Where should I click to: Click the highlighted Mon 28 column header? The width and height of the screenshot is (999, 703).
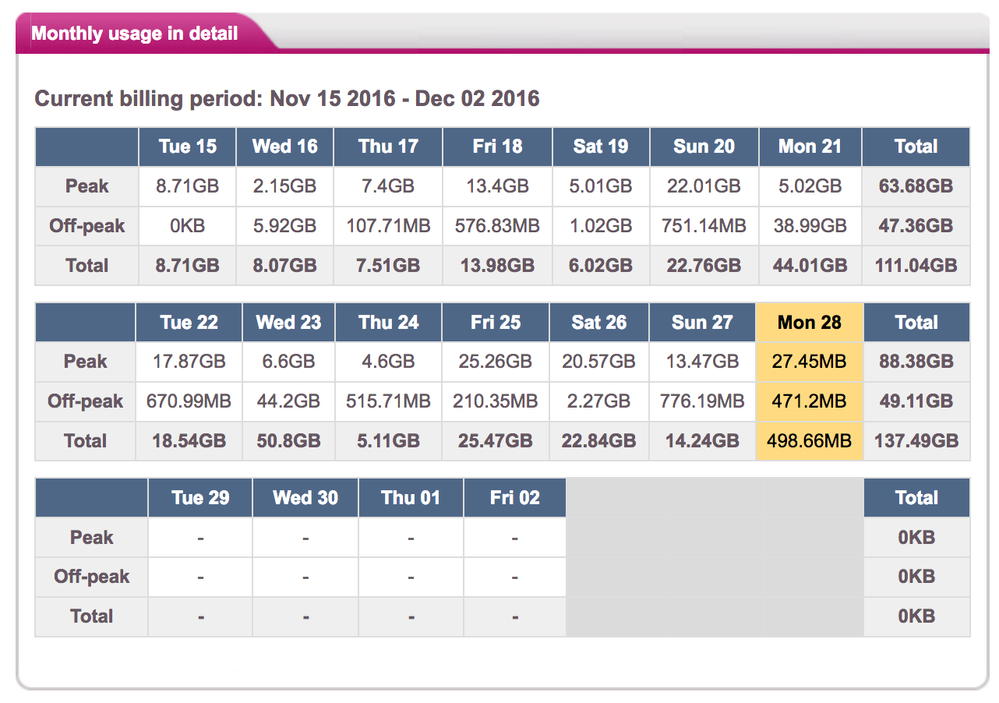point(809,322)
